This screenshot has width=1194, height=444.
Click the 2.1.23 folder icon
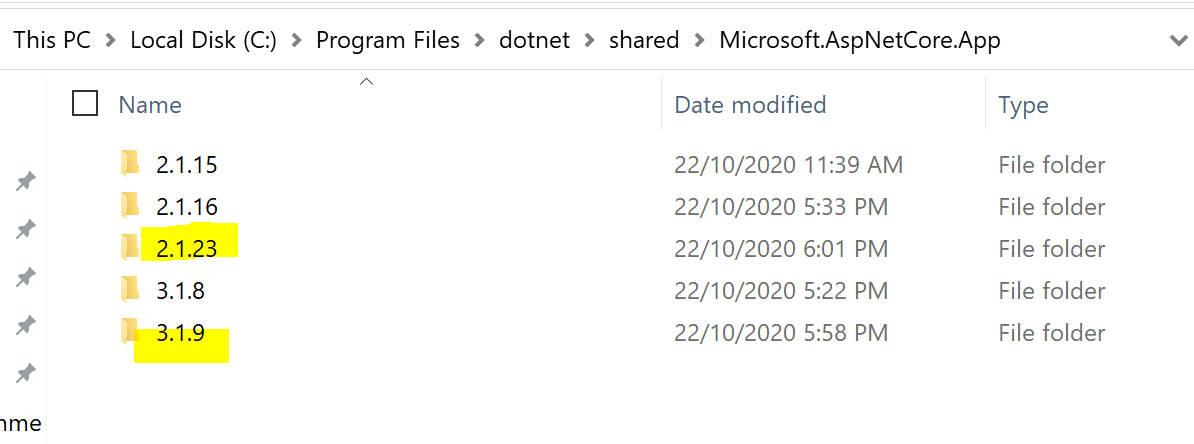pos(130,247)
